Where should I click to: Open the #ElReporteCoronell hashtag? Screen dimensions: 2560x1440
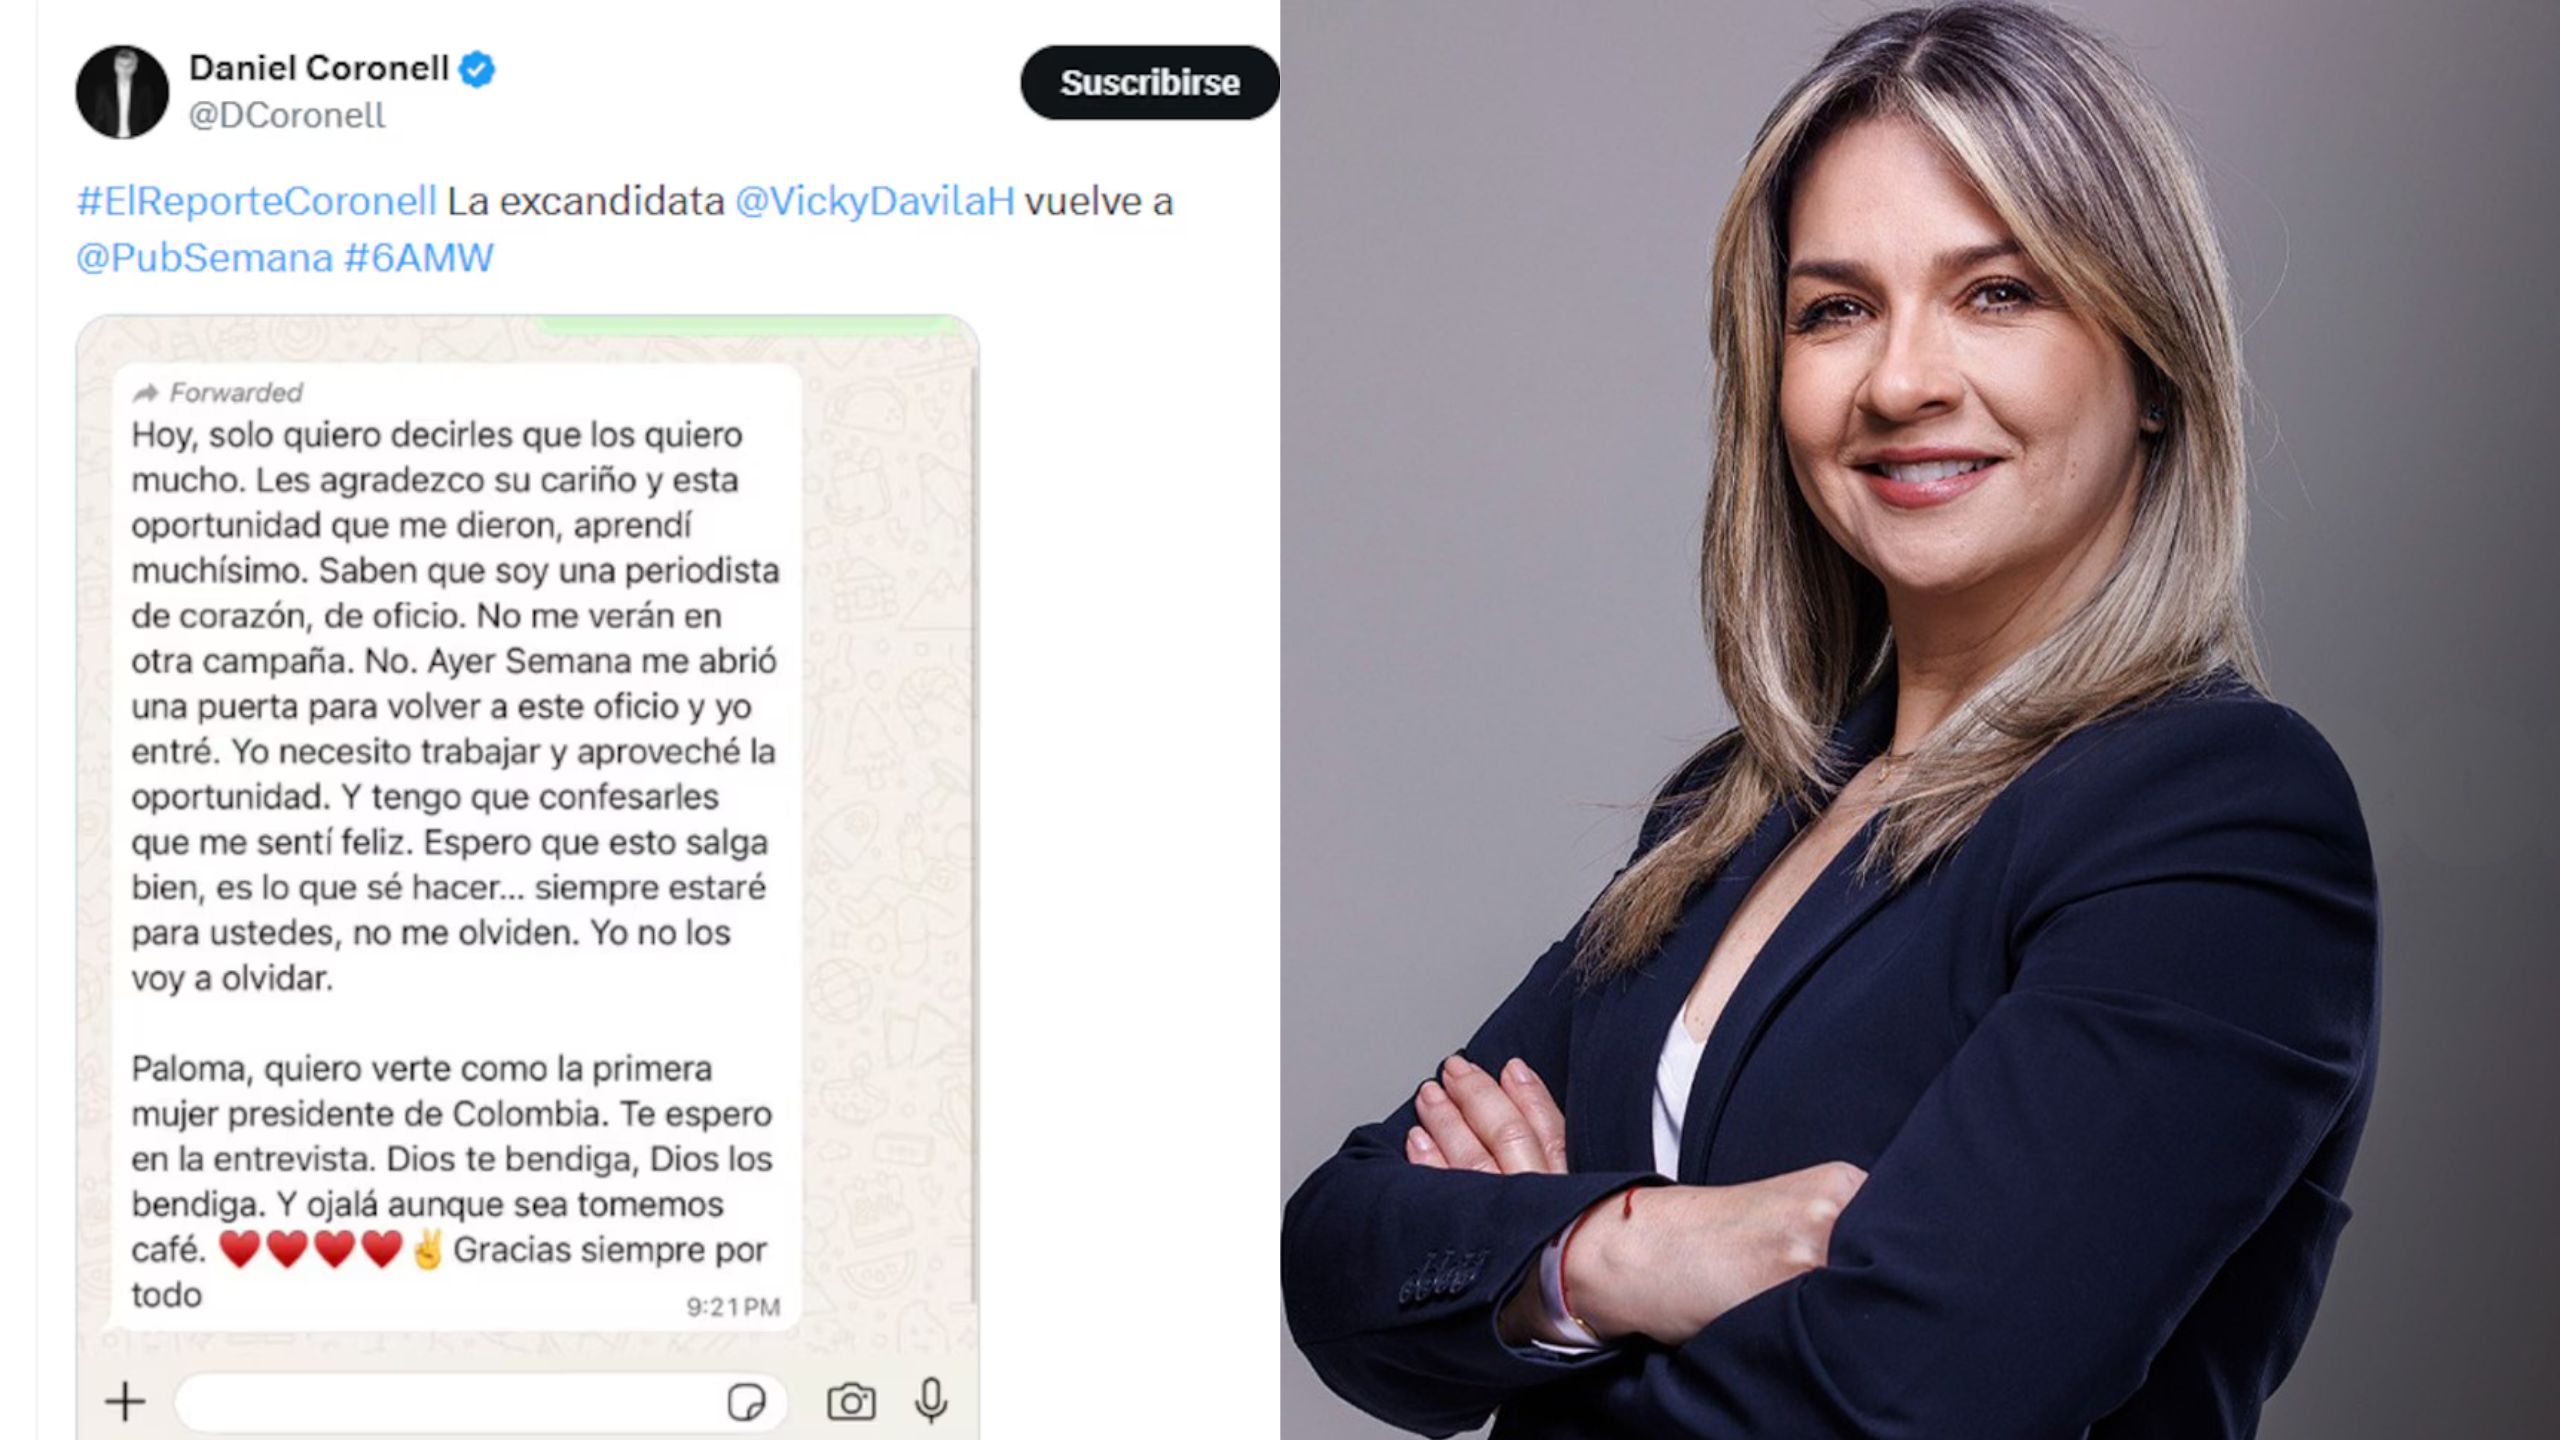point(257,201)
